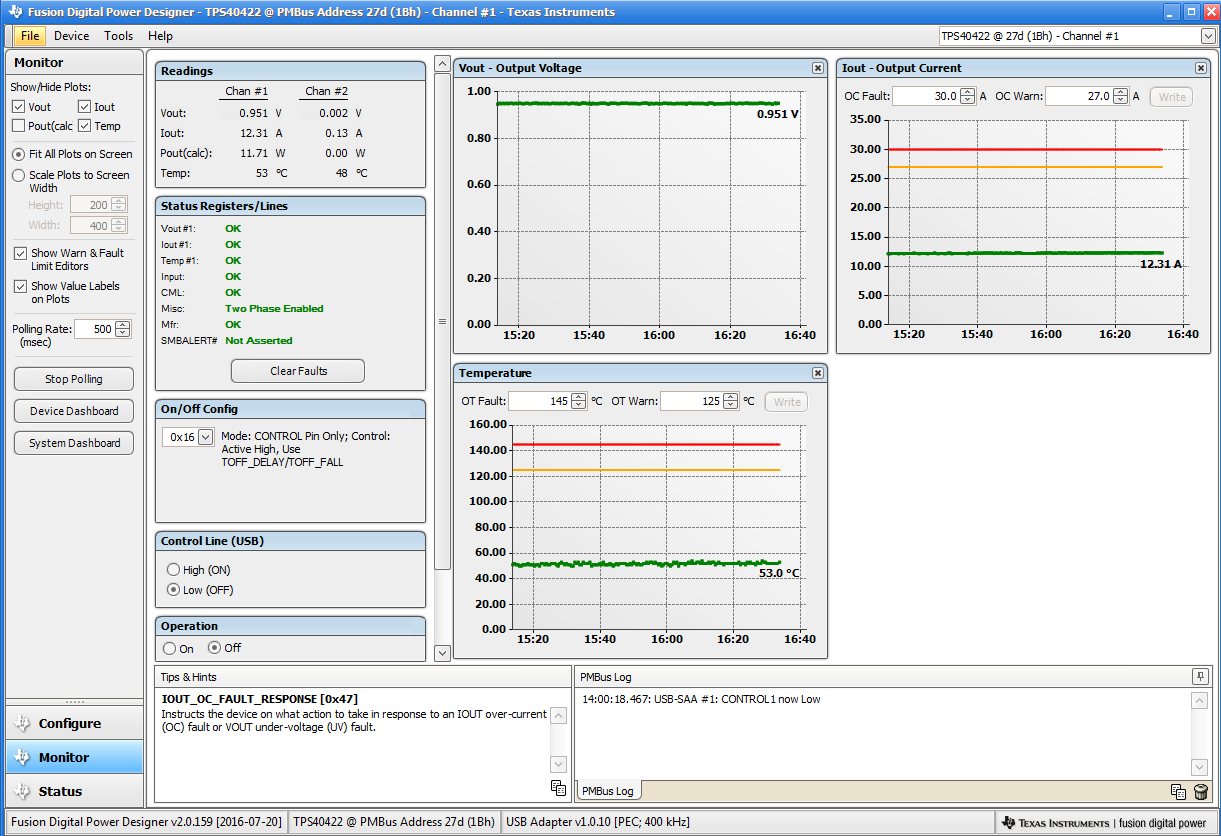Copy the PMBus Log contents icon
This screenshot has width=1221, height=836.
1179,792
